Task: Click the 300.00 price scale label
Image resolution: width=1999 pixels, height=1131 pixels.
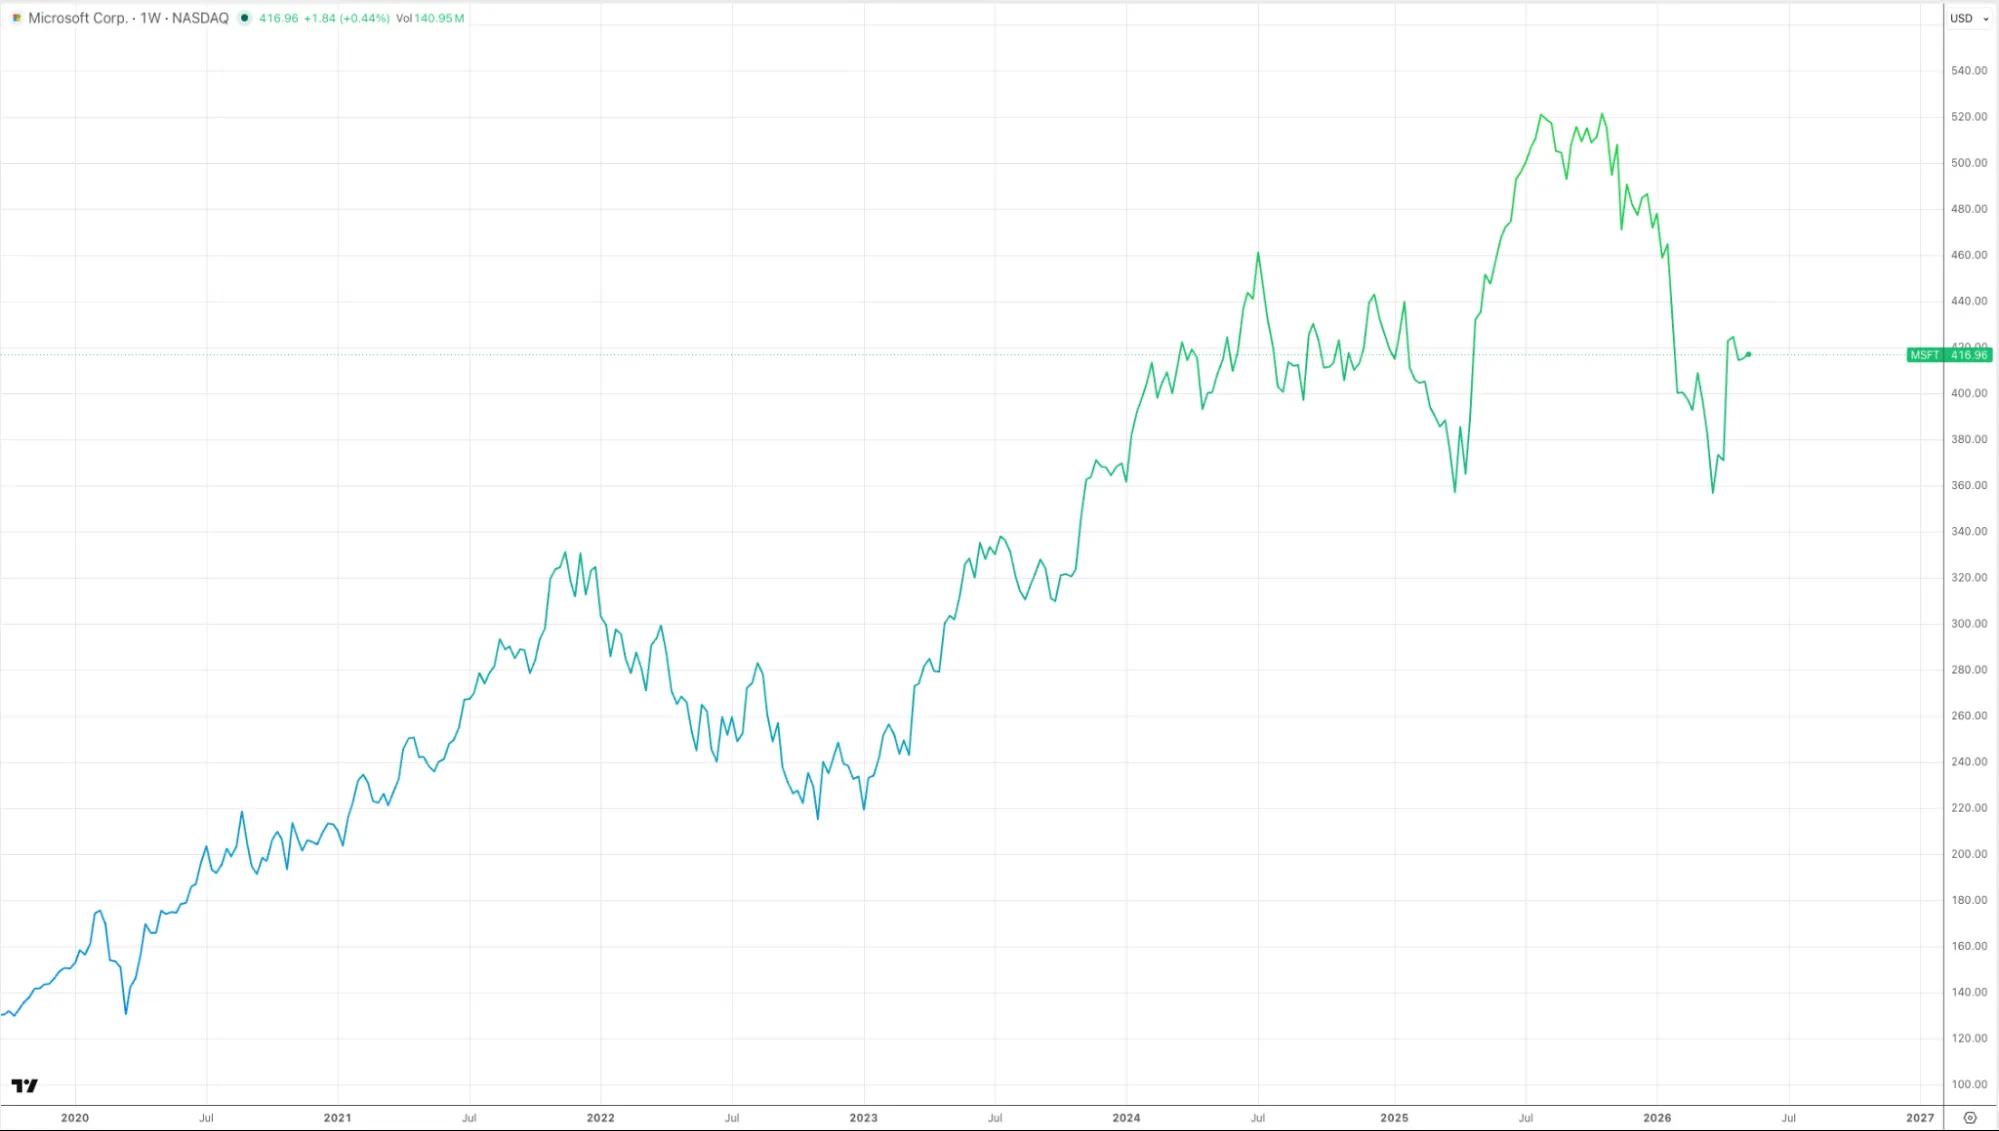Action: click(1969, 623)
